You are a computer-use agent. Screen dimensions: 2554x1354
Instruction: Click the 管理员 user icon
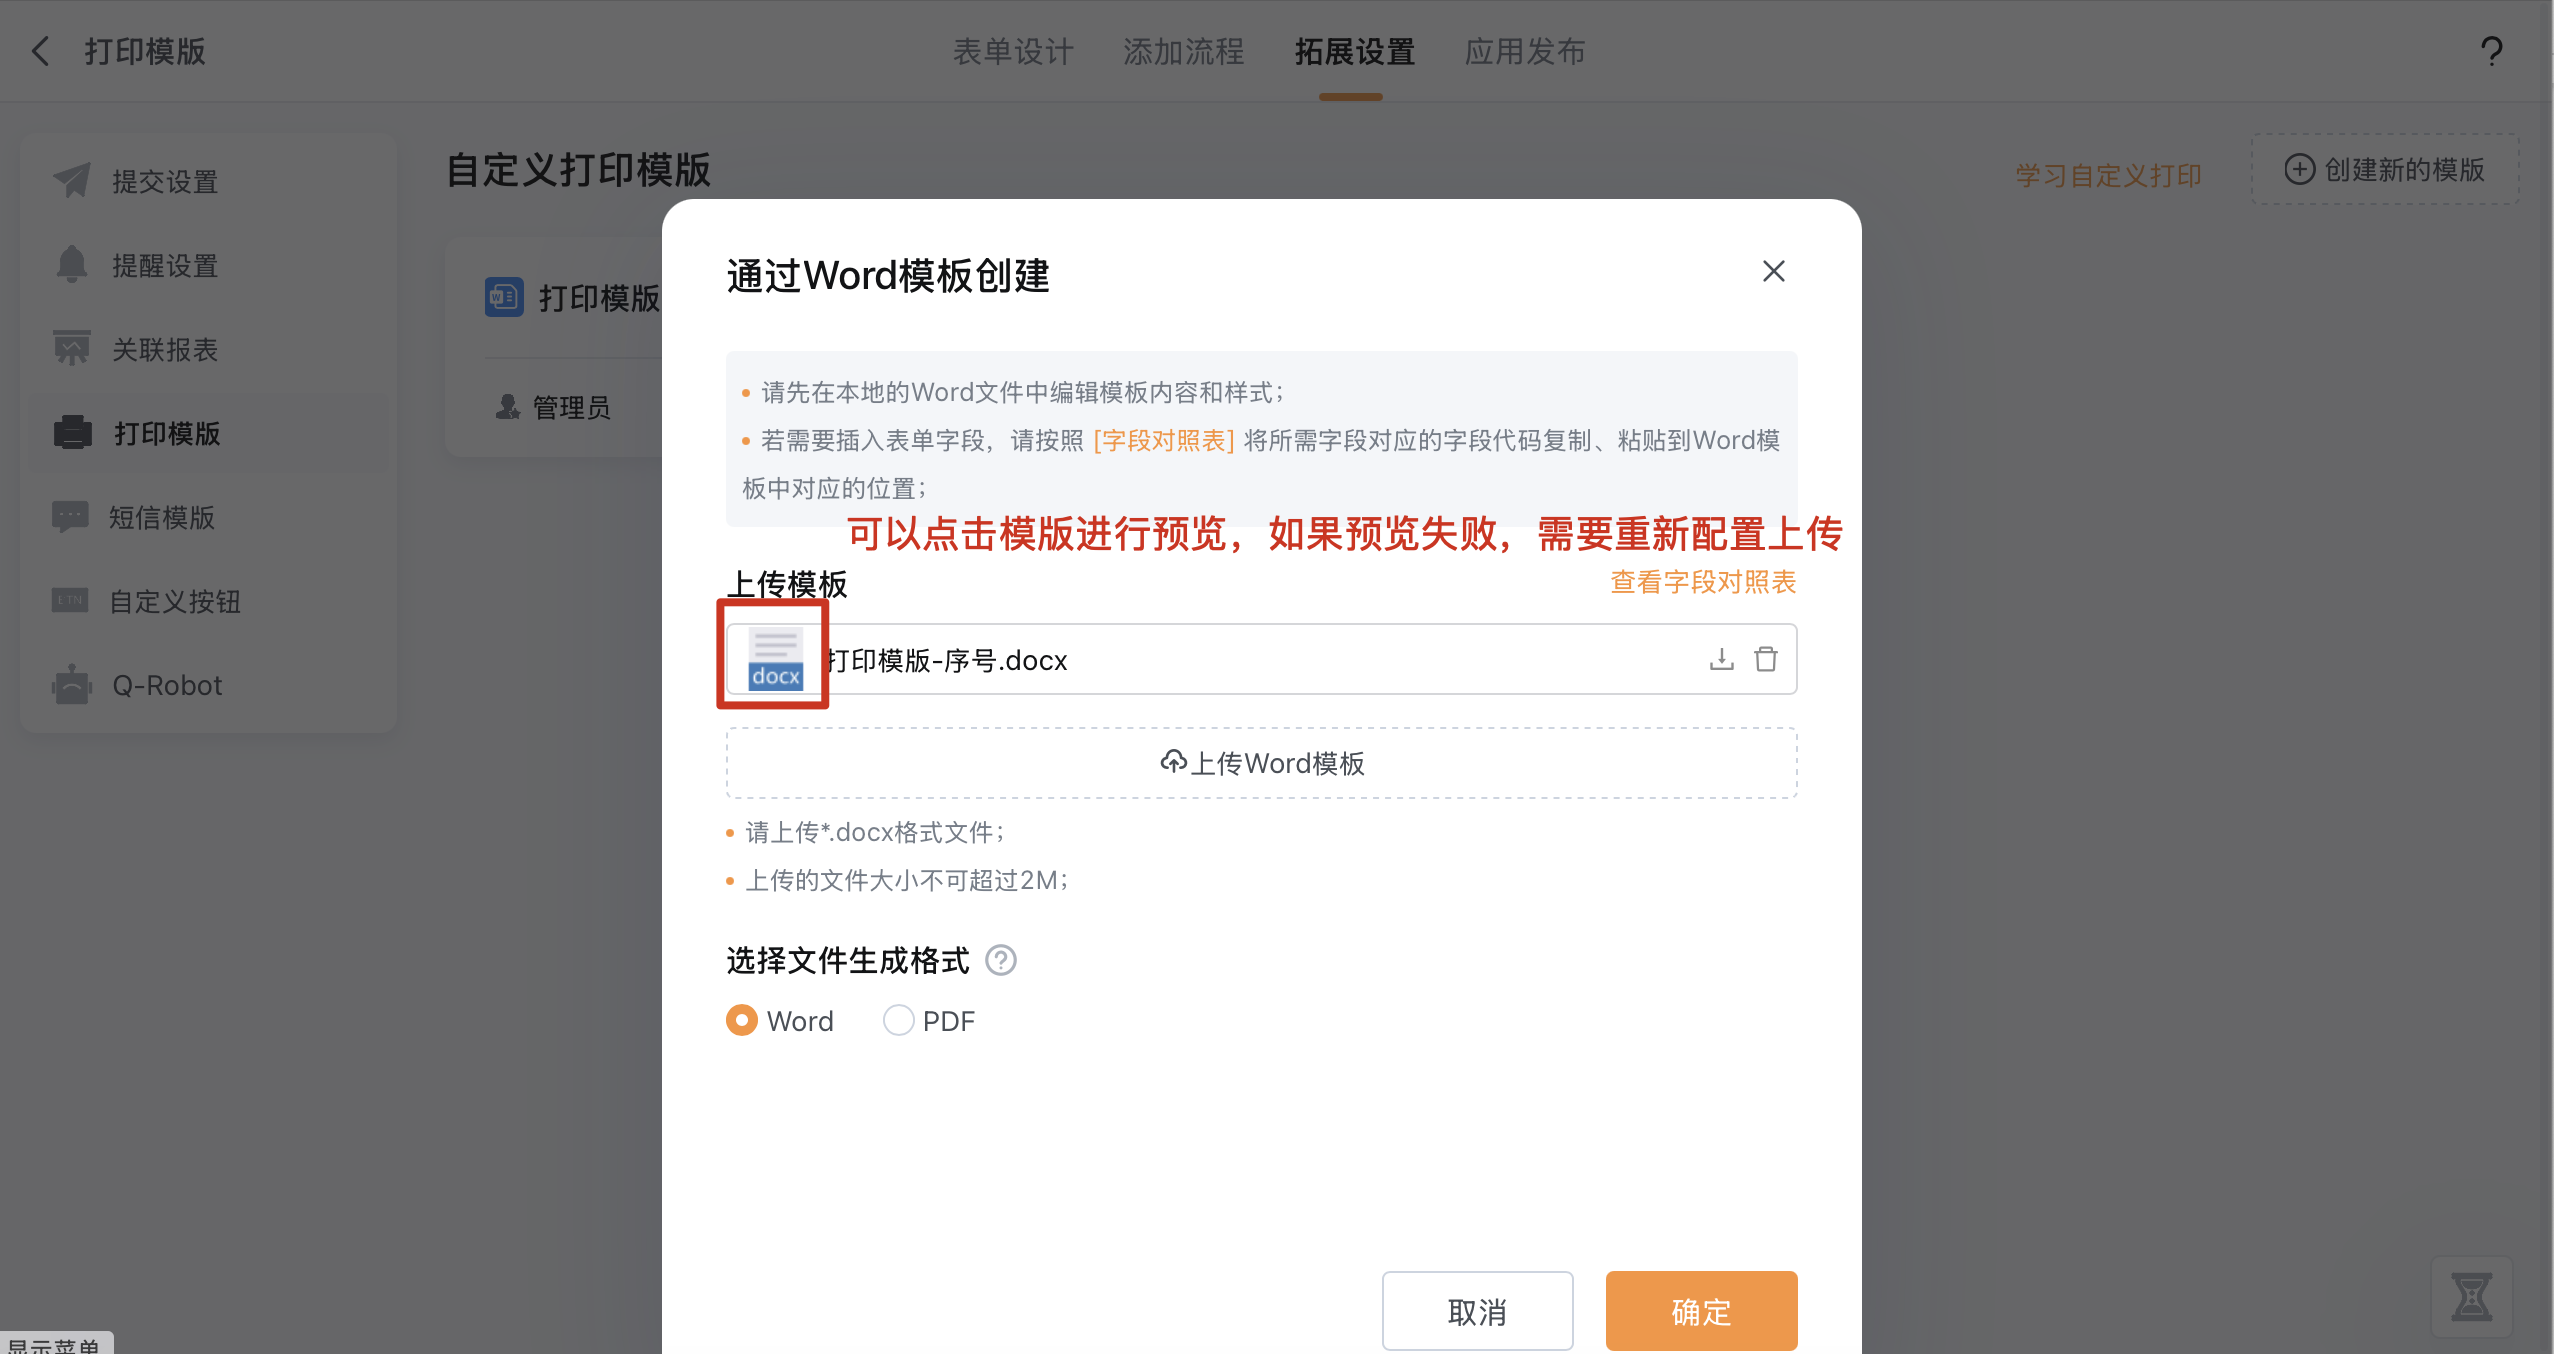[508, 406]
